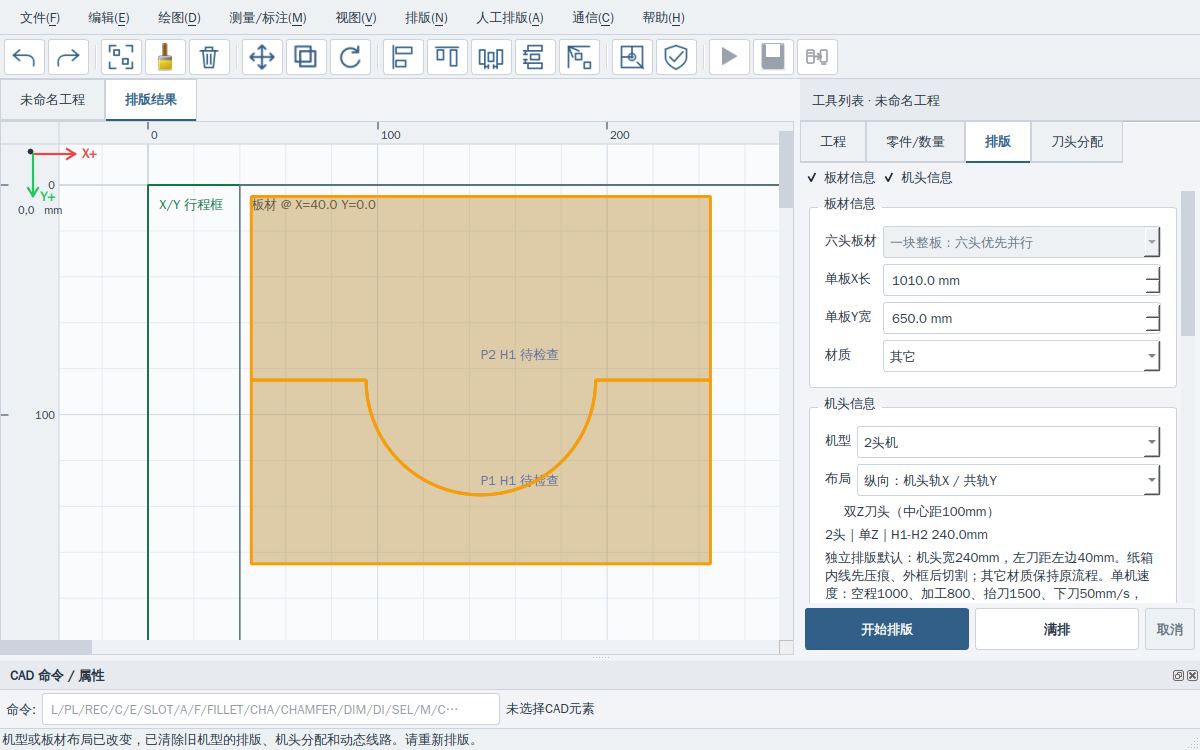Toggle the 机头信息 checkbox
This screenshot has height=750, width=1200.
pyautogui.click(x=918, y=178)
